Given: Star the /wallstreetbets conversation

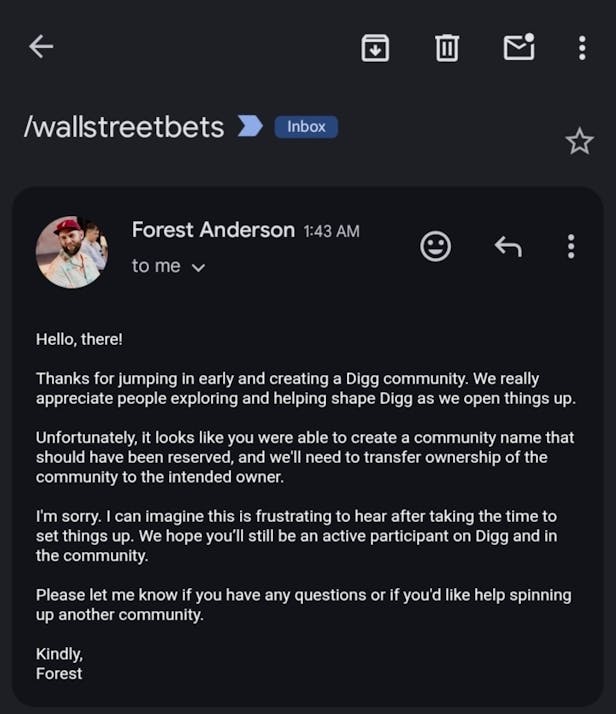Looking at the screenshot, I should point(579,142).
